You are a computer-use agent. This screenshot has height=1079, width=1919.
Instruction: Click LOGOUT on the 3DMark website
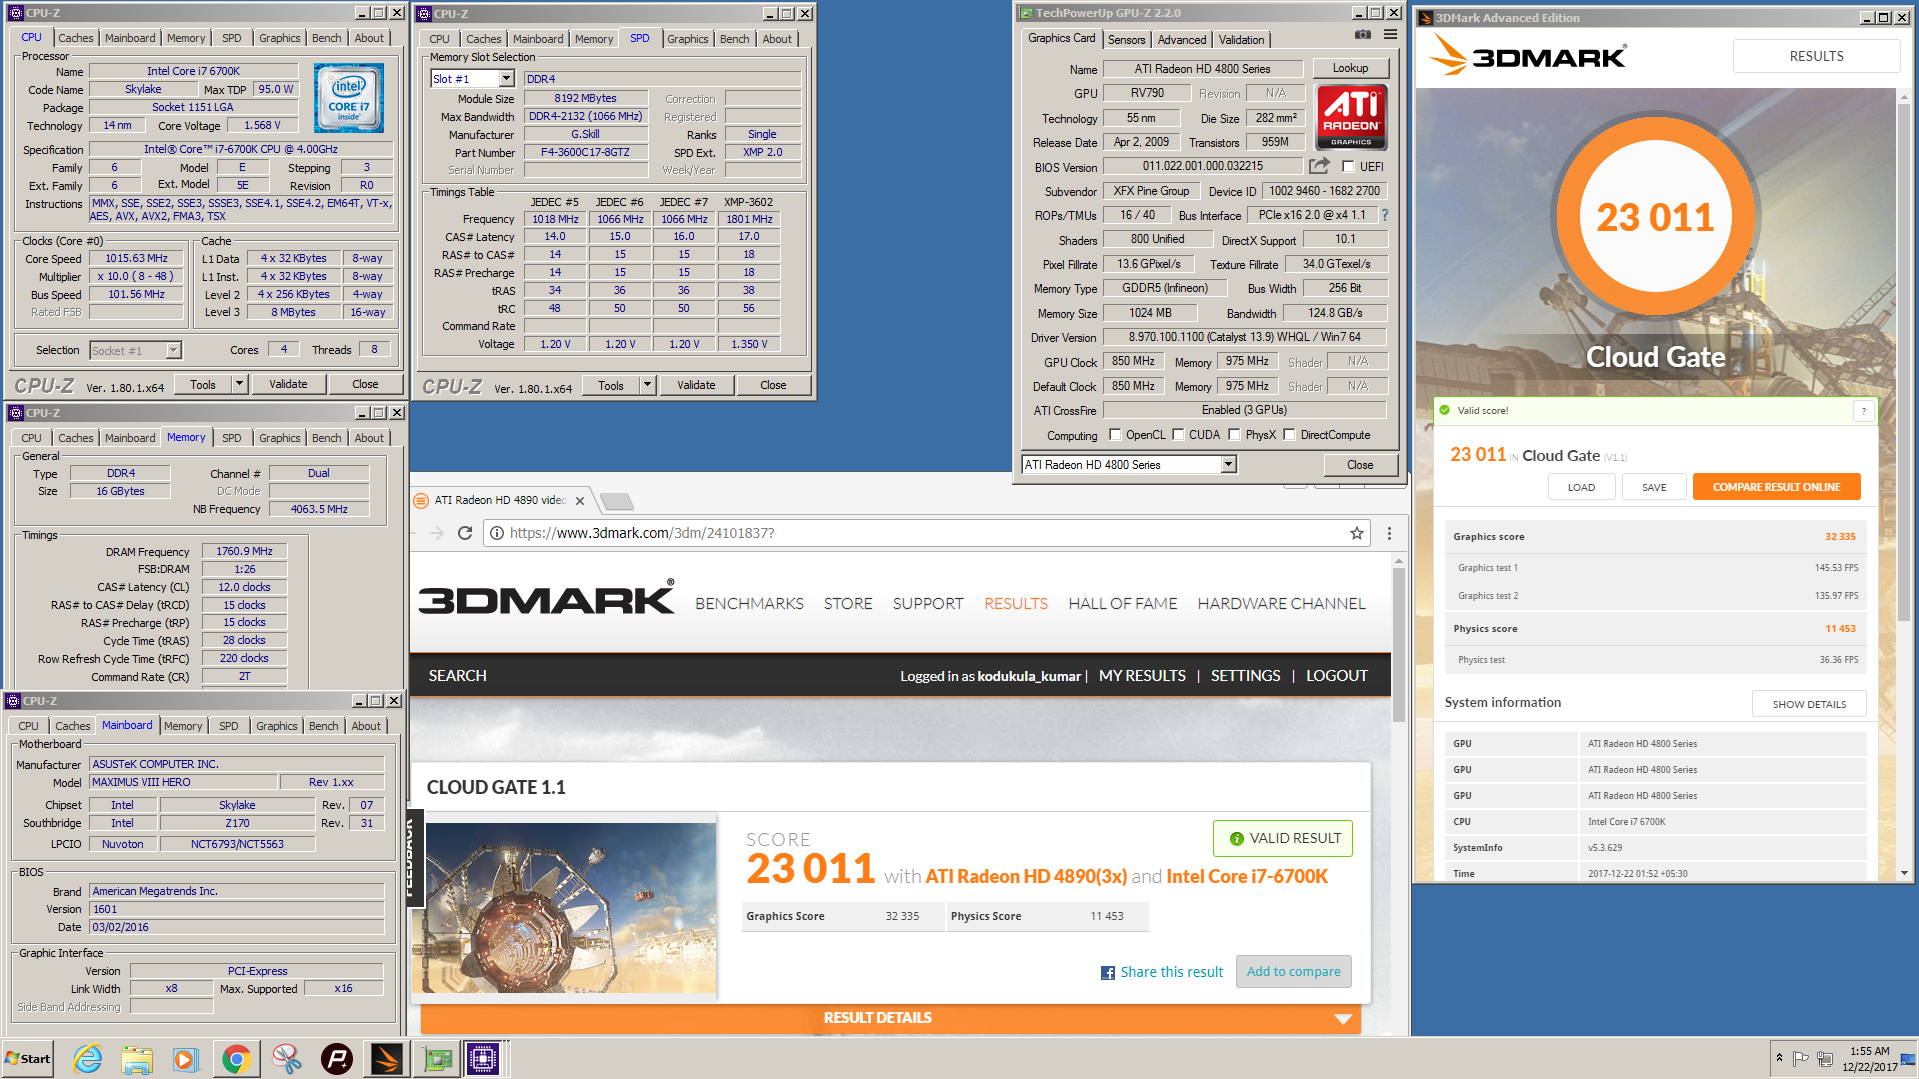pos(1336,675)
